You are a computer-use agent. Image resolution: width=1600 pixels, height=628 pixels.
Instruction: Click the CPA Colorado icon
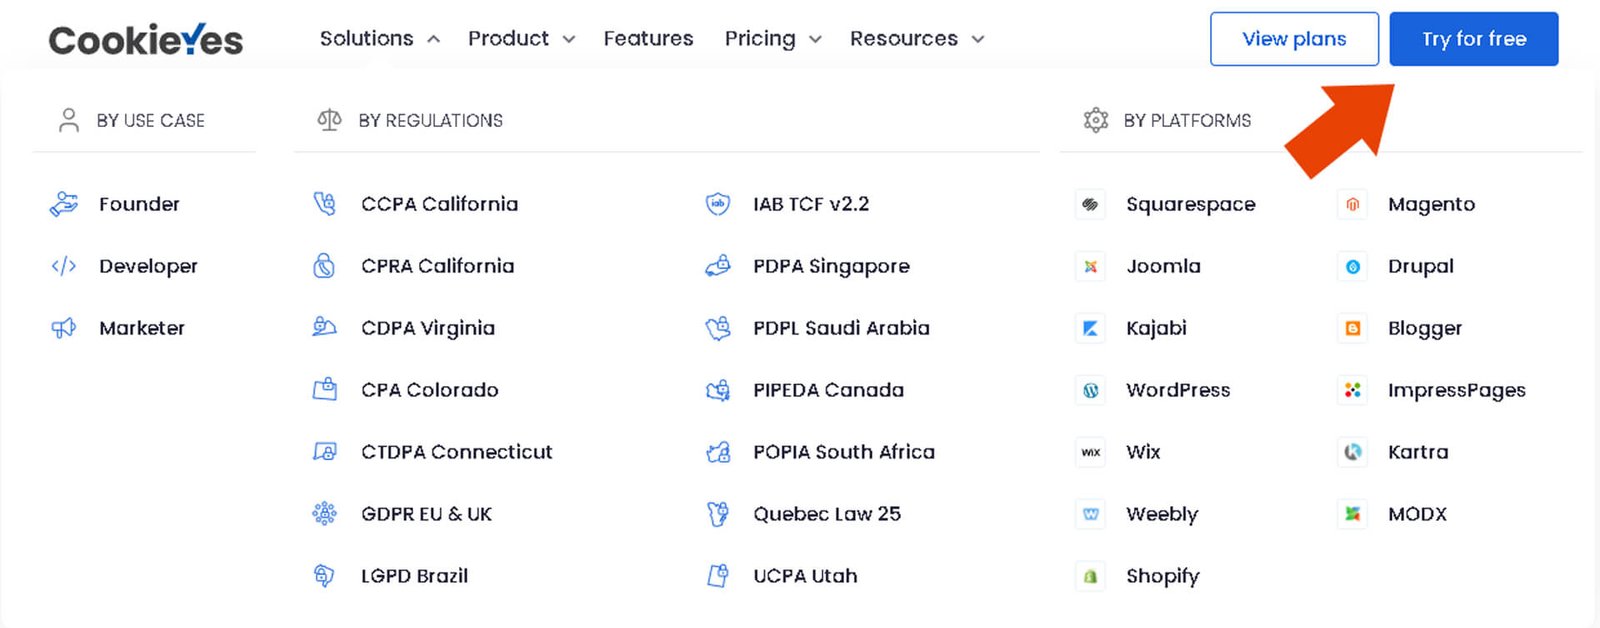coord(325,390)
